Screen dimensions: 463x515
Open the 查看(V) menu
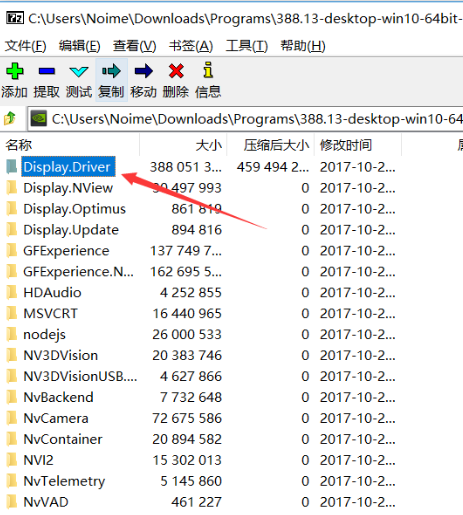[x=134, y=46]
